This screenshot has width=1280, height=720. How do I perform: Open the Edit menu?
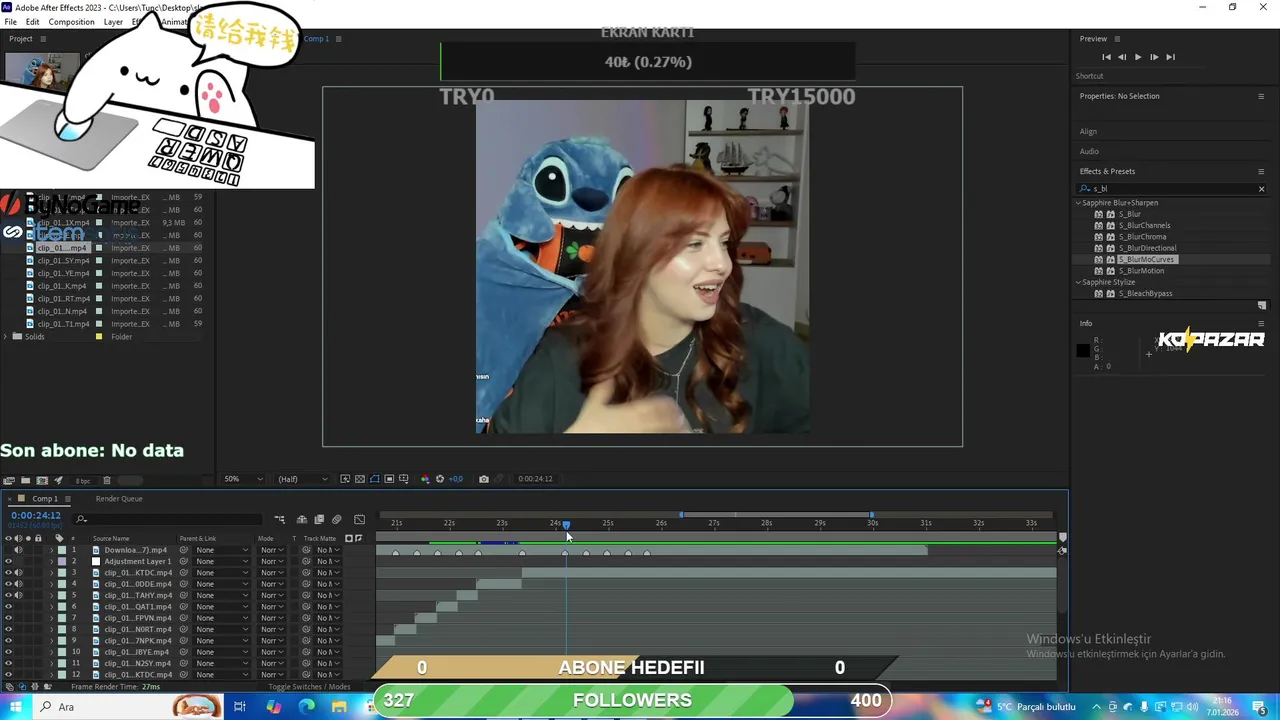(33, 22)
